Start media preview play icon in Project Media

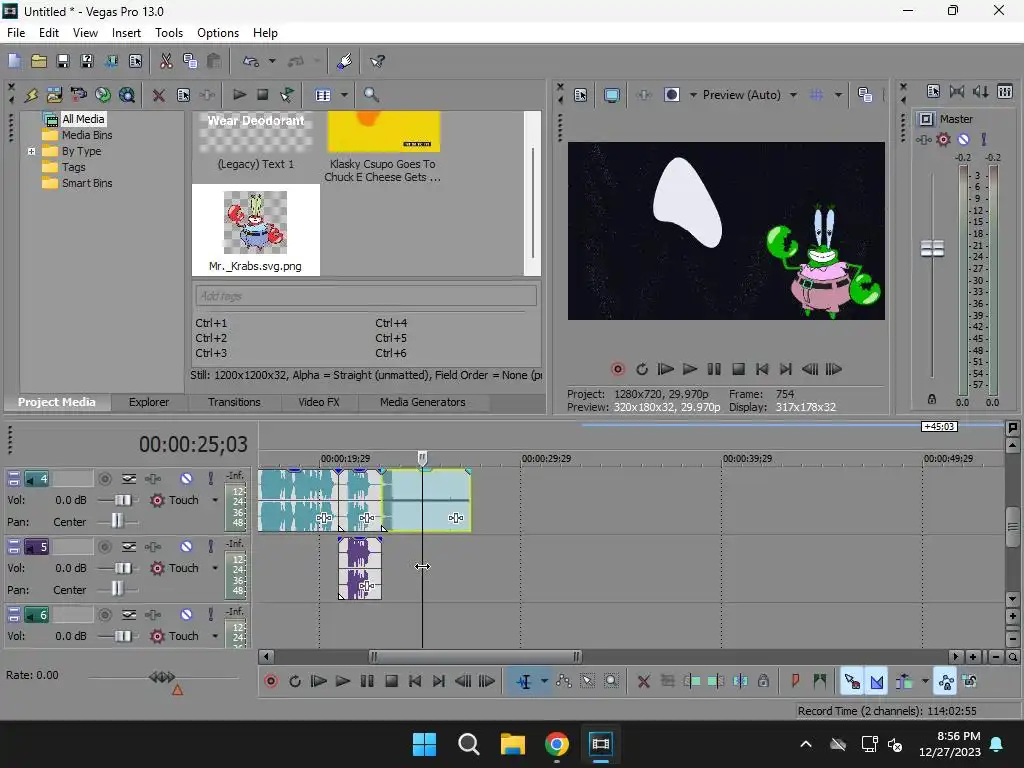tap(239, 95)
